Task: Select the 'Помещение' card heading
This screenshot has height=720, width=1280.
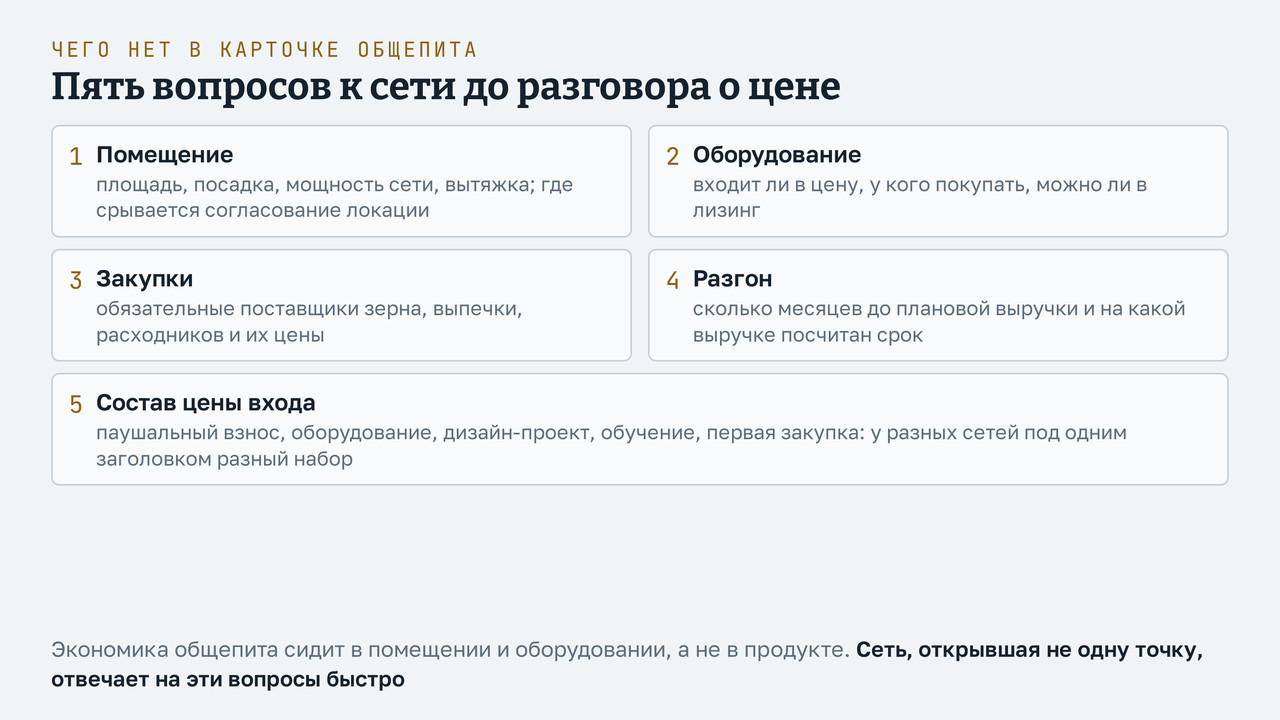Action: pos(164,155)
